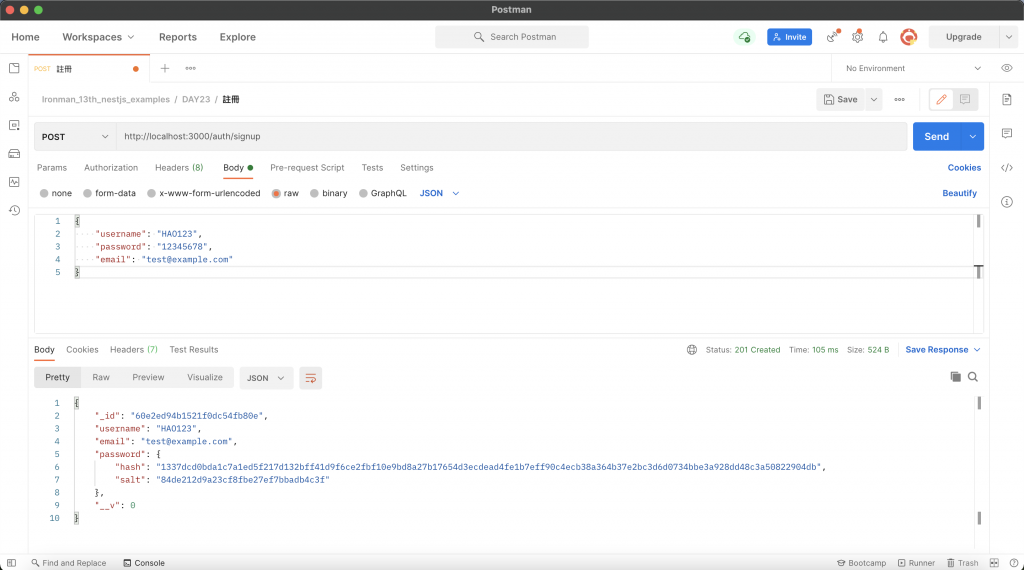Open Console in the status bar
Screen dimensions: 1024x570
(x=144, y=563)
